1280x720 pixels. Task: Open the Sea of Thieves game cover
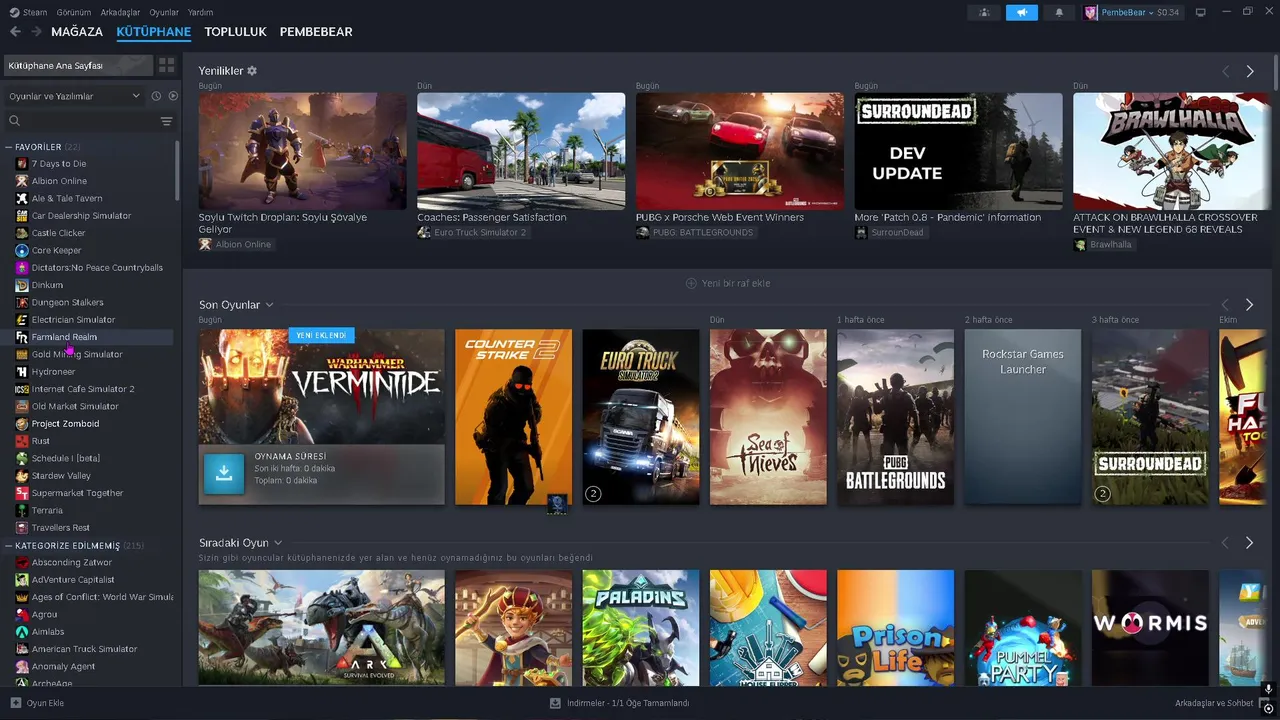click(768, 417)
